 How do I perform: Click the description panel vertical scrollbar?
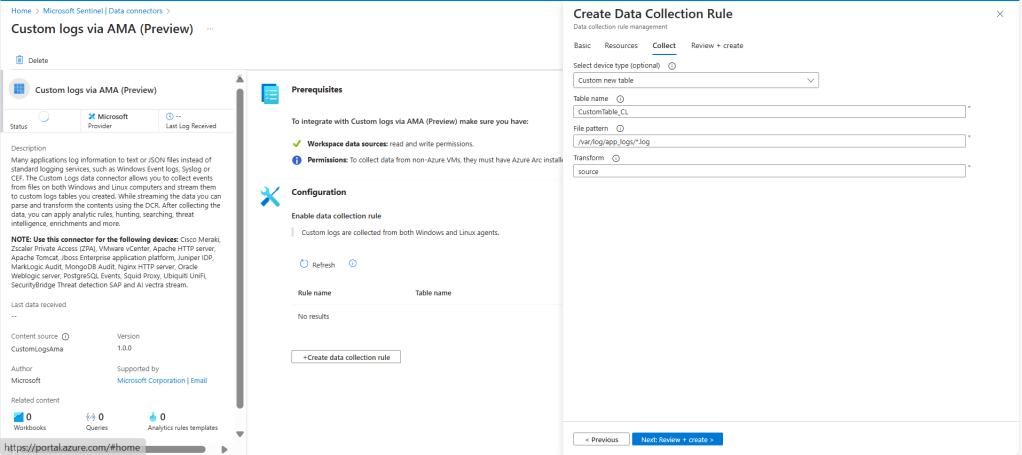(x=239, y=250)
